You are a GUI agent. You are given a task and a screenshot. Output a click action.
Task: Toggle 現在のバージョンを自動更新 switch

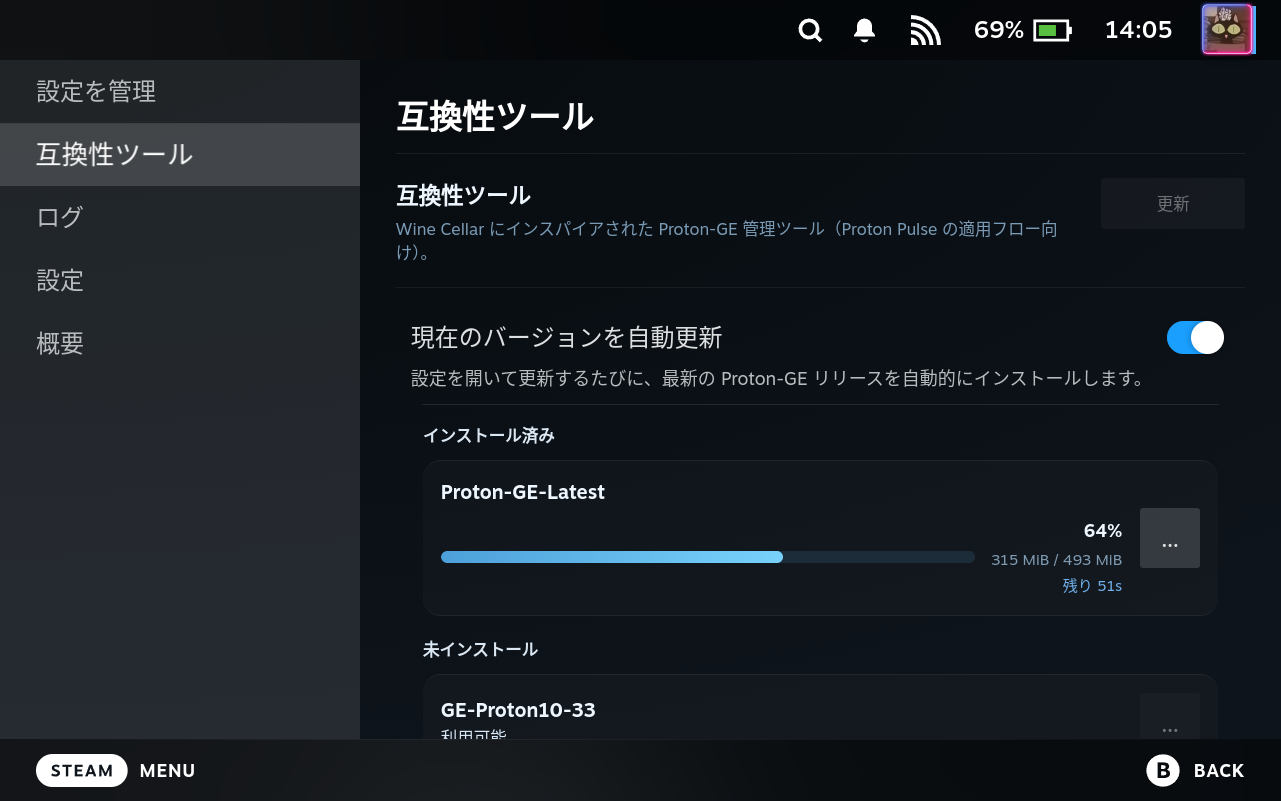coord(1195,338)
